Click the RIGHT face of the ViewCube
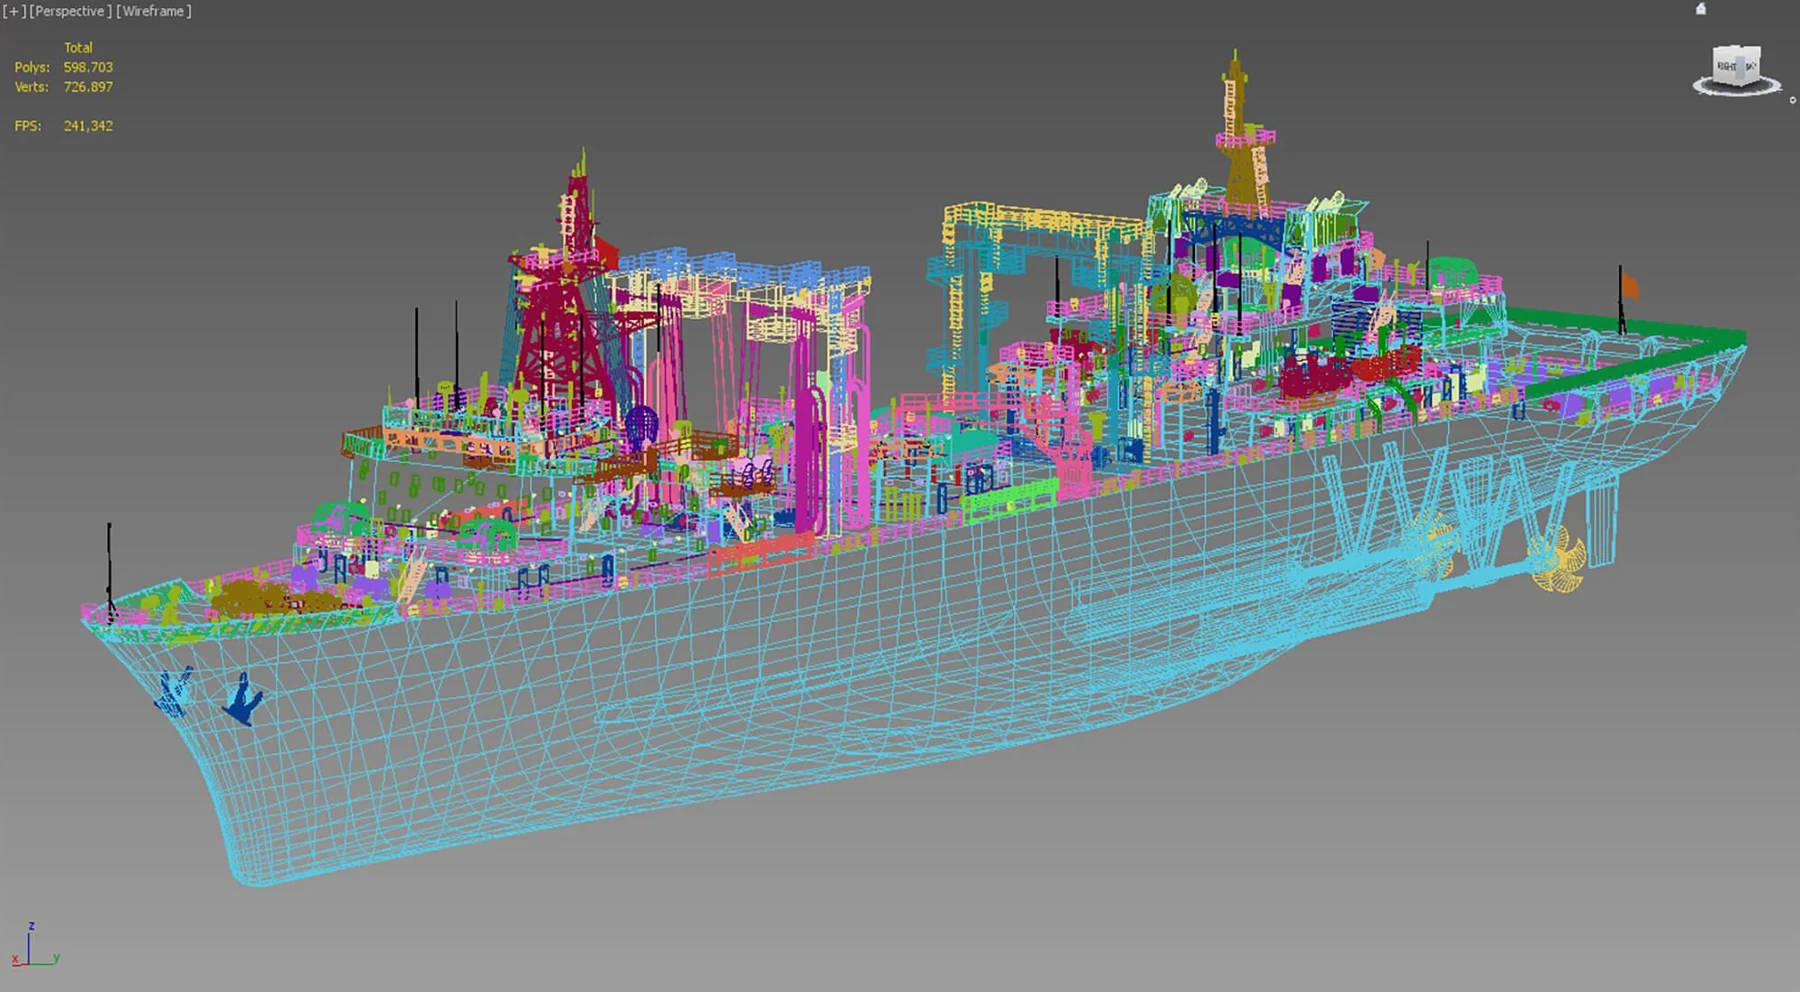 [x=1727, y=67]
